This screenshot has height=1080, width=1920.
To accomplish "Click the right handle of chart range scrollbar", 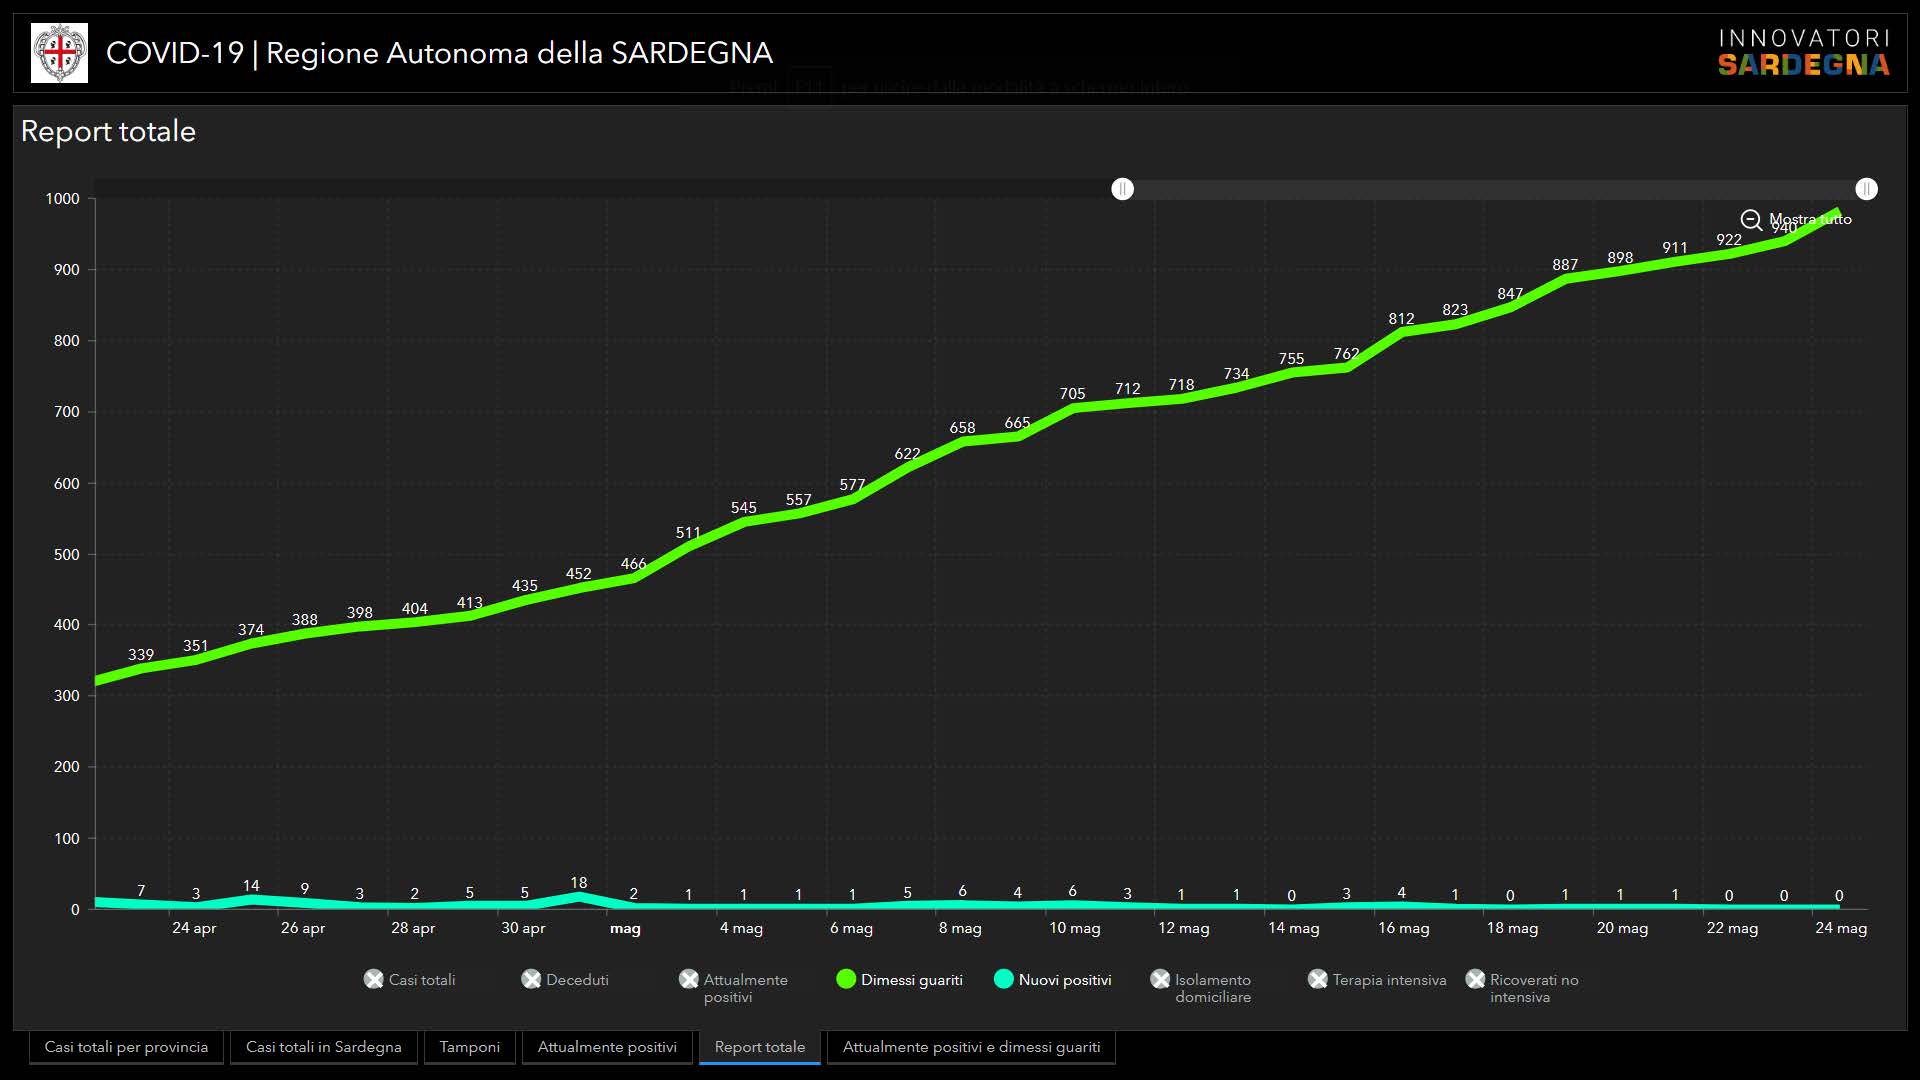I will [1866, 189].
